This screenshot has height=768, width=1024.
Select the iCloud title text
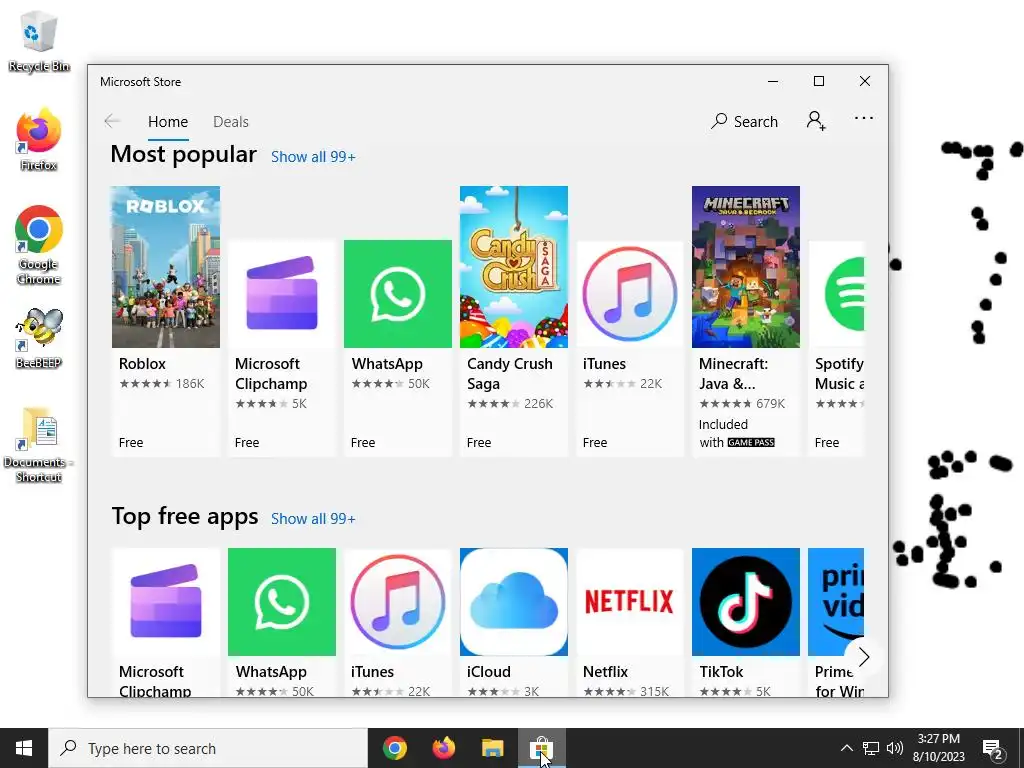point(488,672)
